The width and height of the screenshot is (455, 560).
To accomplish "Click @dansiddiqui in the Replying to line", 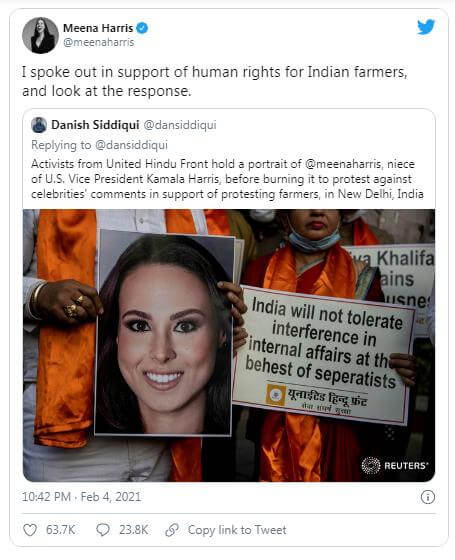I will point(131,145).
